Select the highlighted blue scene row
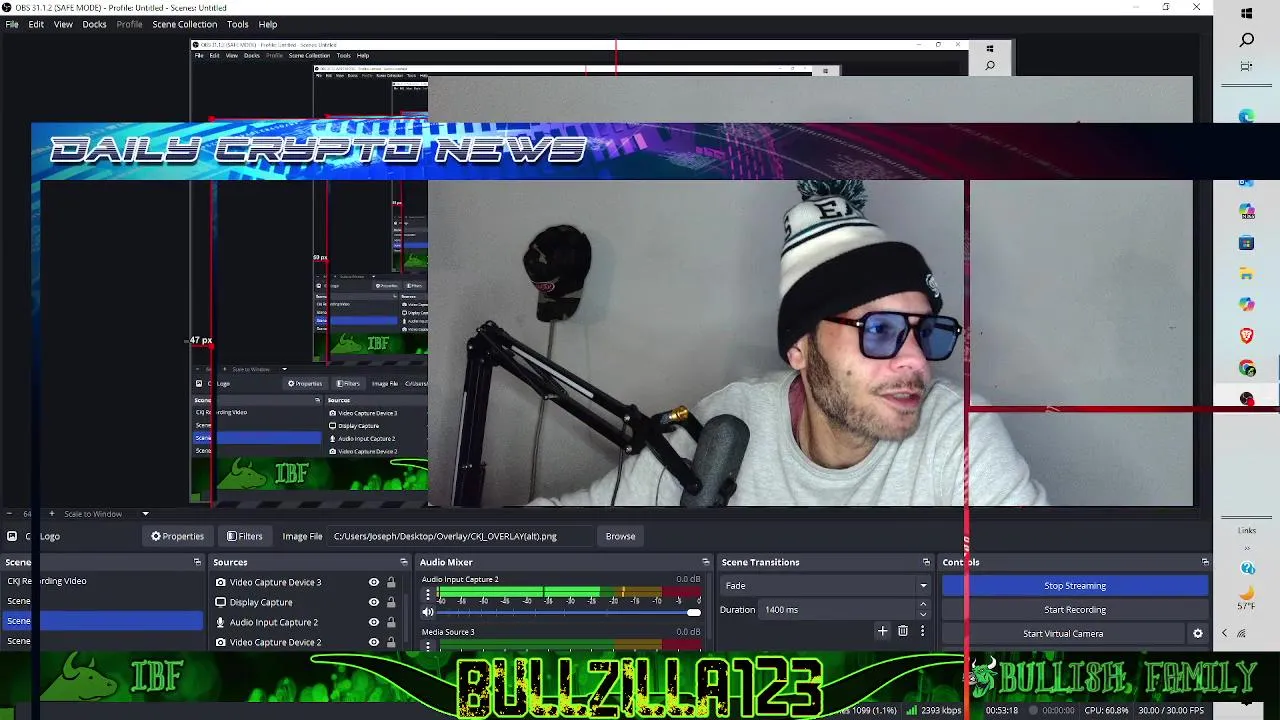The width and height of the screenshot is (1280, 720). click(101, 621)
